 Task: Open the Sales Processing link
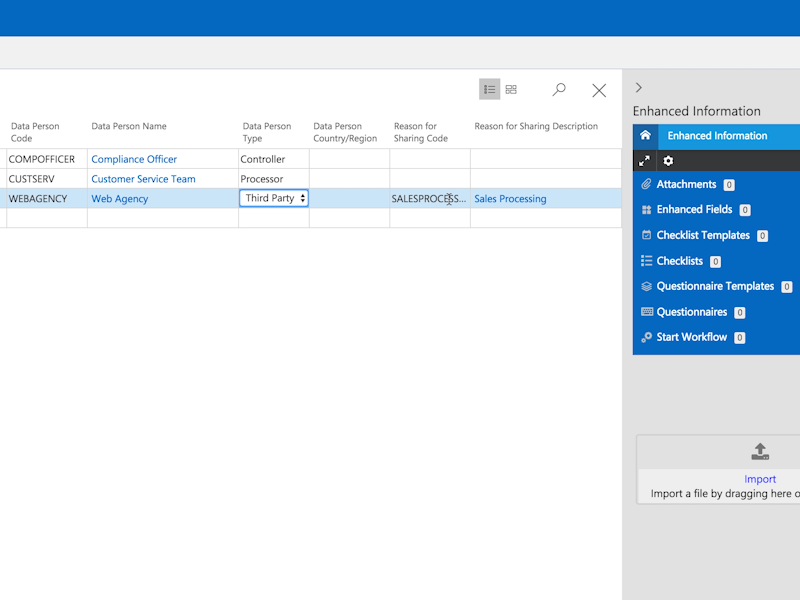(510, 199)
